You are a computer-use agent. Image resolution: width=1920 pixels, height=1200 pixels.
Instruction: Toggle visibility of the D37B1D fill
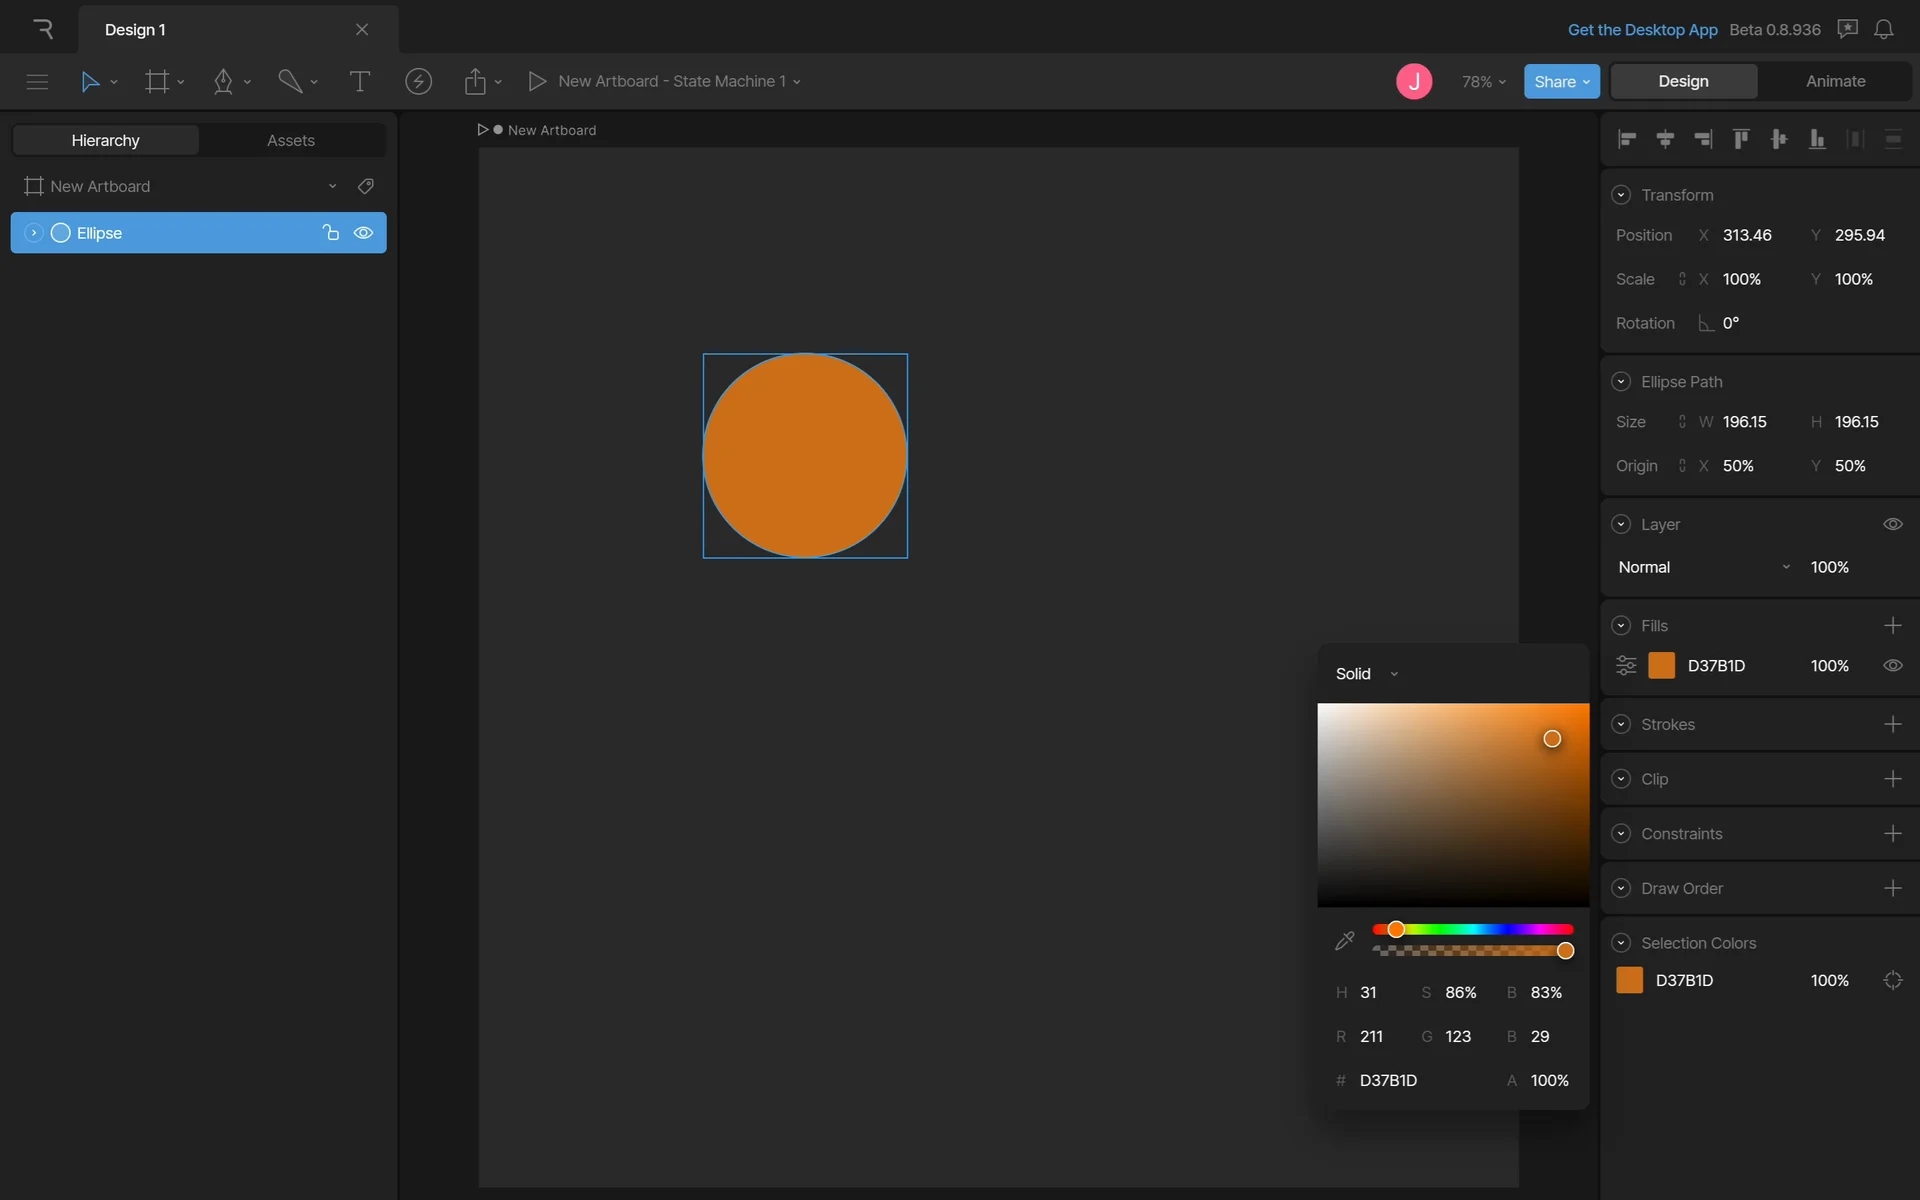click(1892, 666)
